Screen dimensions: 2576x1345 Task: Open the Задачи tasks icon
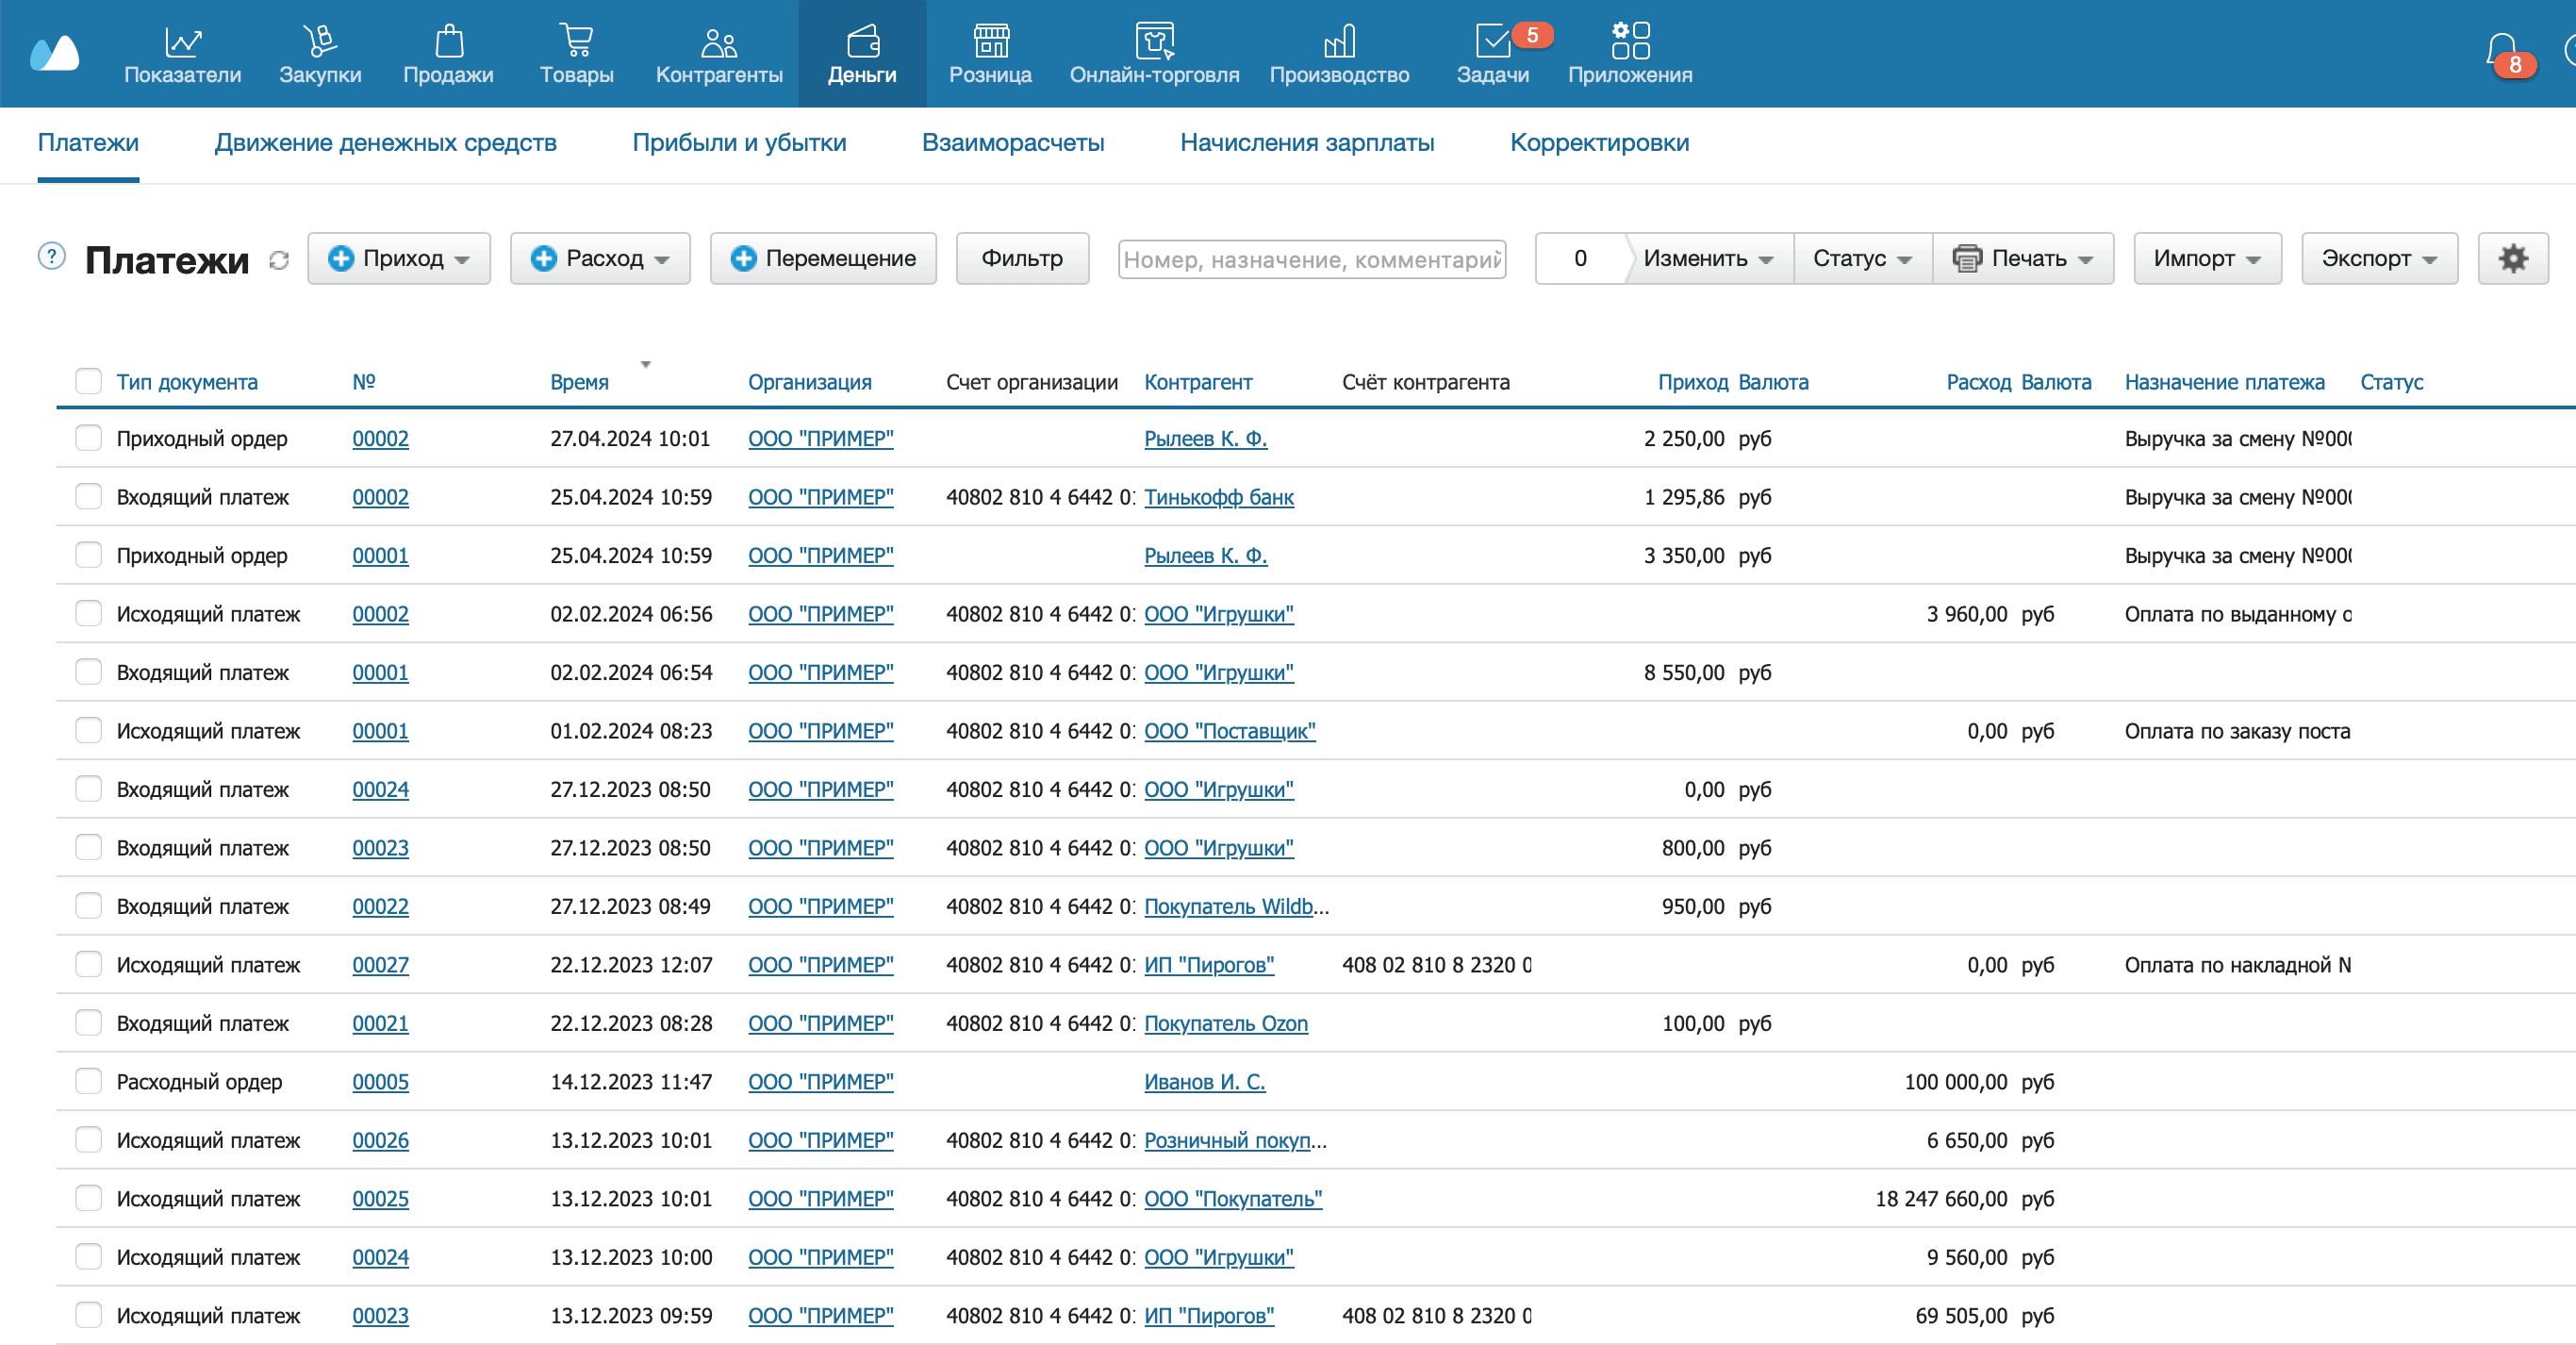(x=1491, y=42)
